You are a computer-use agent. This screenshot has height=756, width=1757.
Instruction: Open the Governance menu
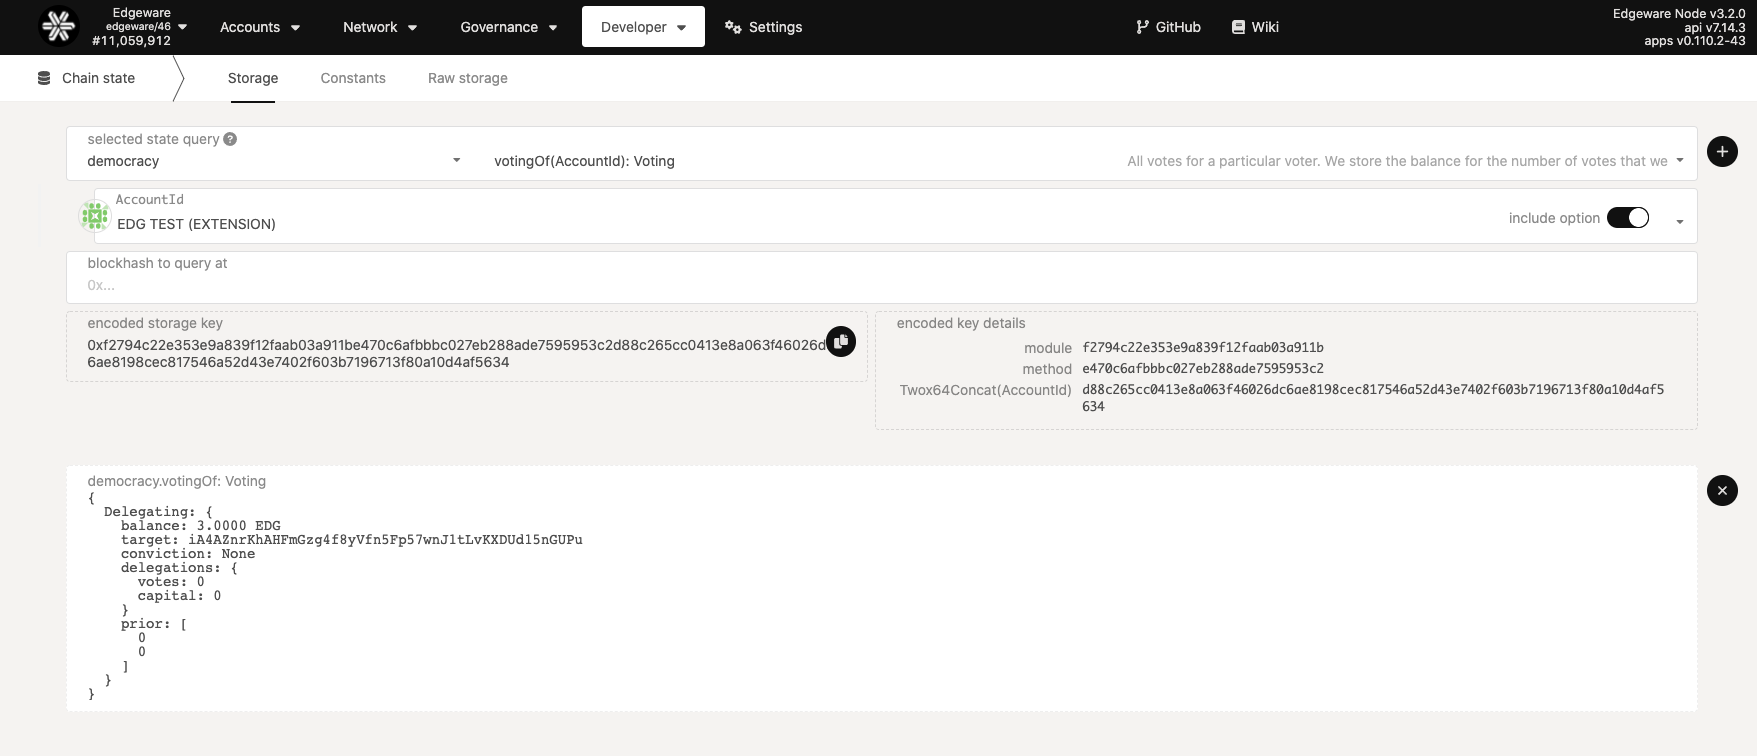(x=508, y=27)
